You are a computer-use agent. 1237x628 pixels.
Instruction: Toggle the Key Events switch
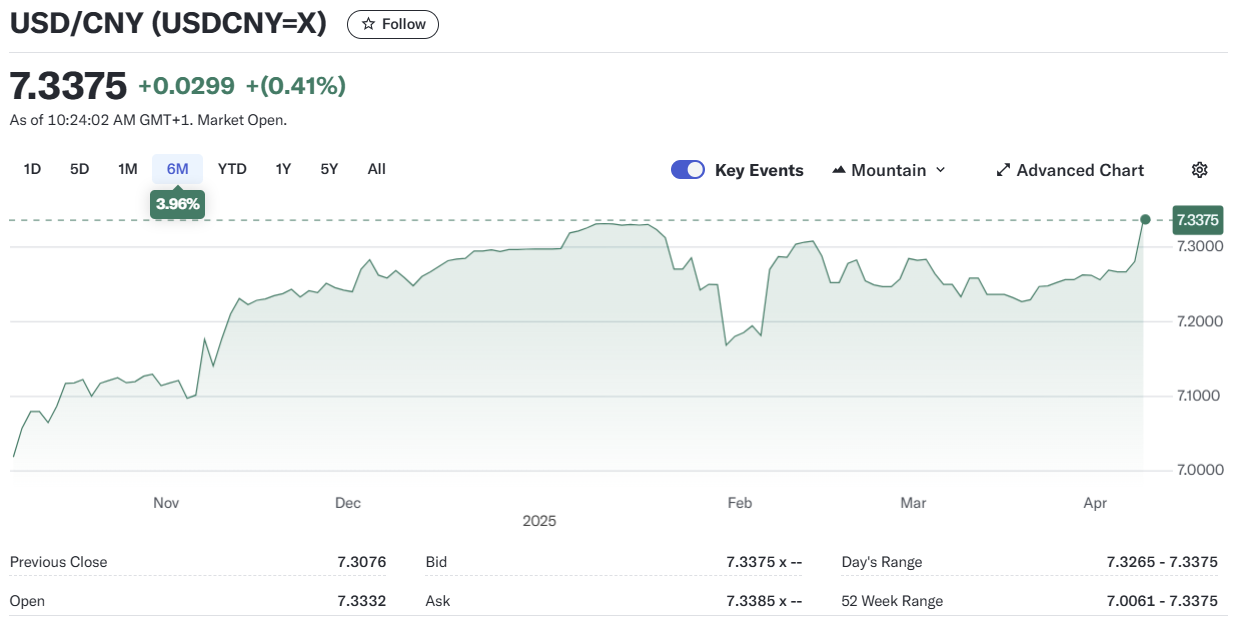(688, 170)
